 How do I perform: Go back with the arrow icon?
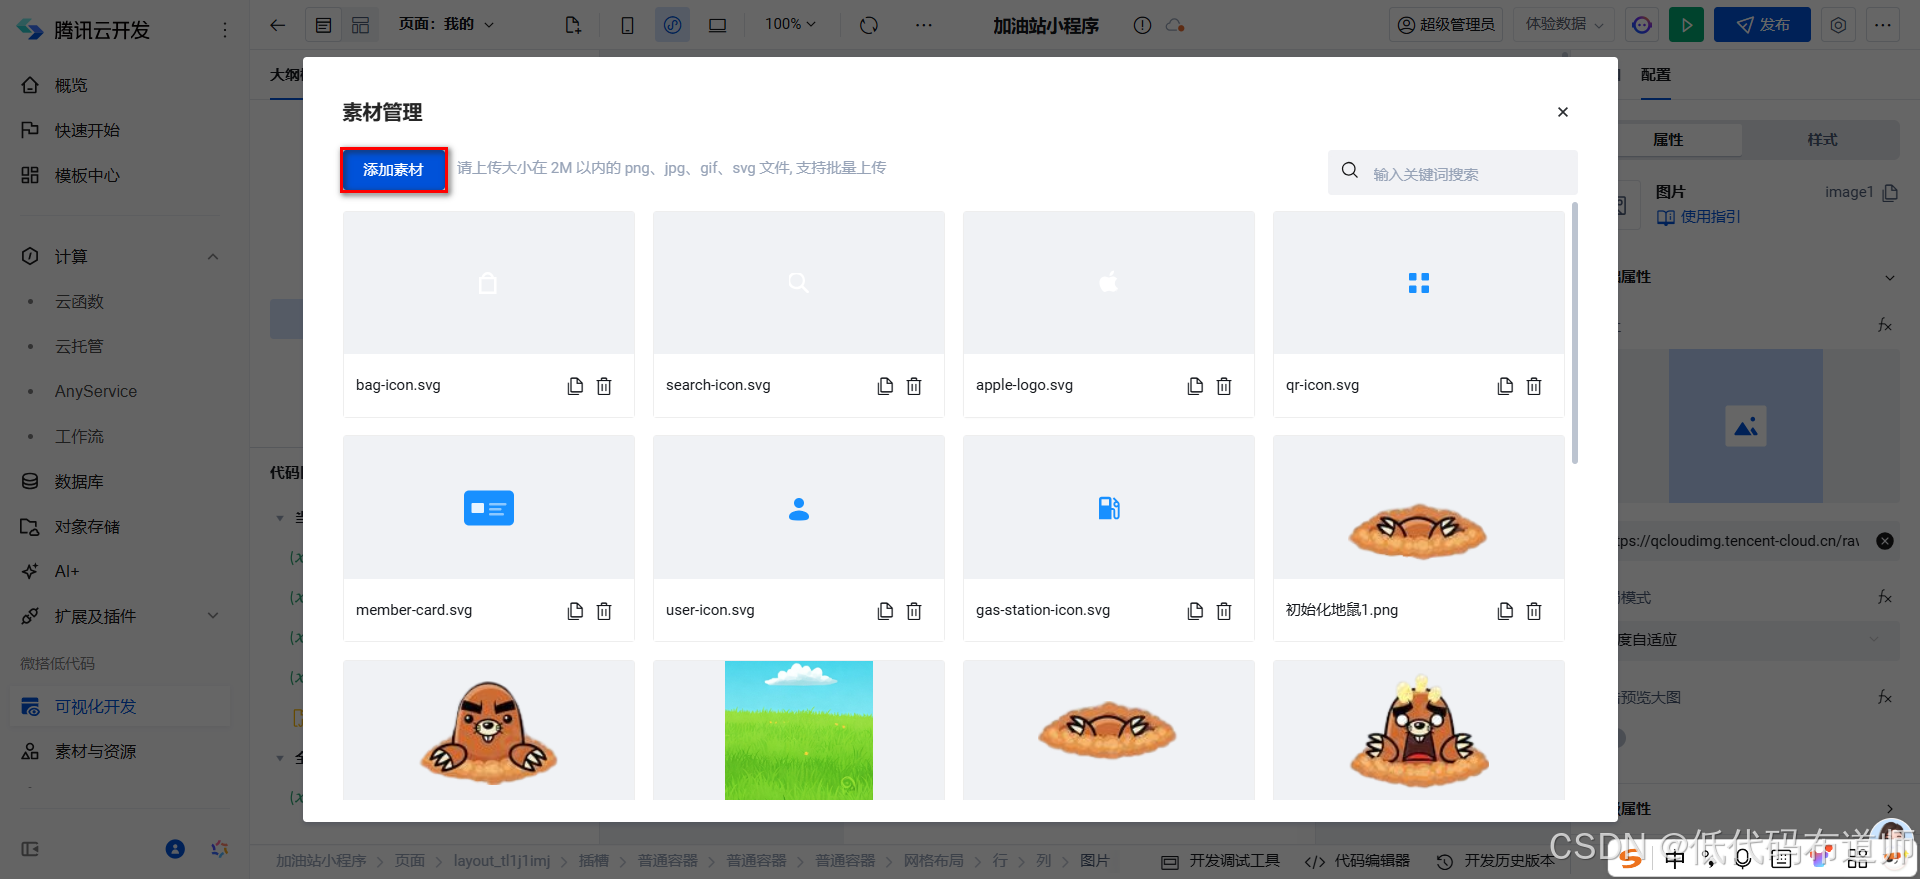[x=278, y=25]
